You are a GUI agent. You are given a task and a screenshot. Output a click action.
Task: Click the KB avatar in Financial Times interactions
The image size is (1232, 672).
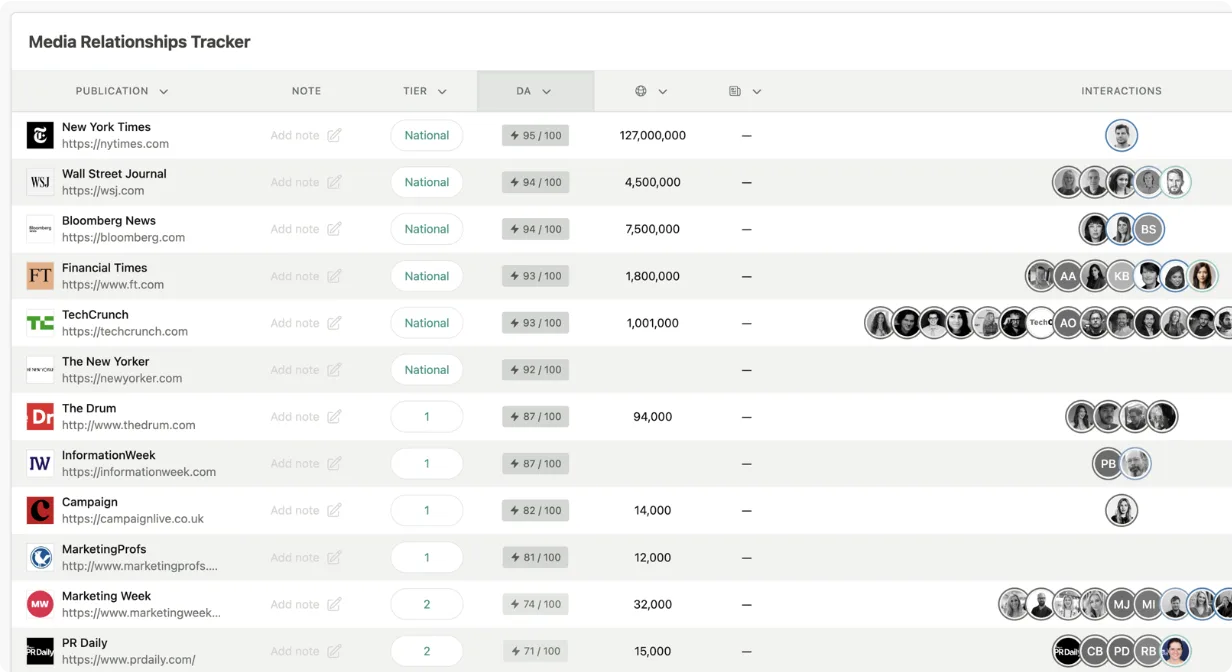coord(1122,276)
